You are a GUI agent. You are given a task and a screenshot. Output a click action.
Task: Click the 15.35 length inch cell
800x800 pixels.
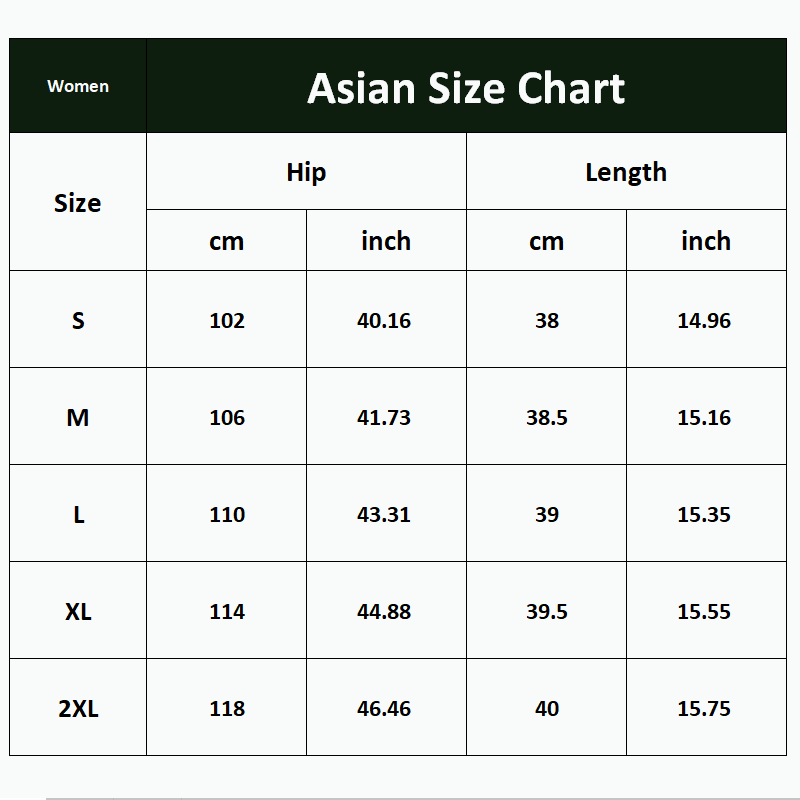(x=704, y=515)
